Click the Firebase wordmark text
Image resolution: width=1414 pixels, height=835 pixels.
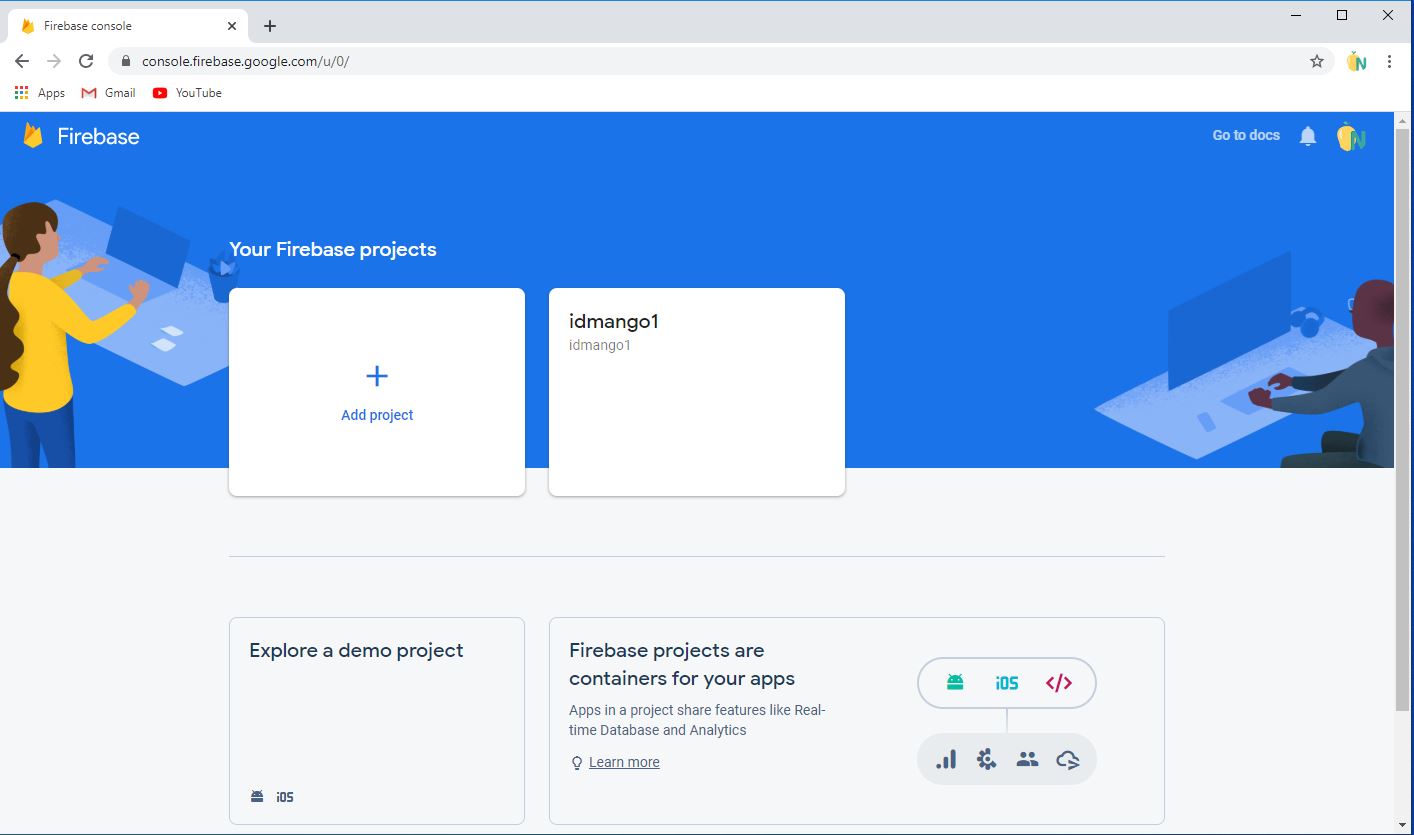(98, 137)
